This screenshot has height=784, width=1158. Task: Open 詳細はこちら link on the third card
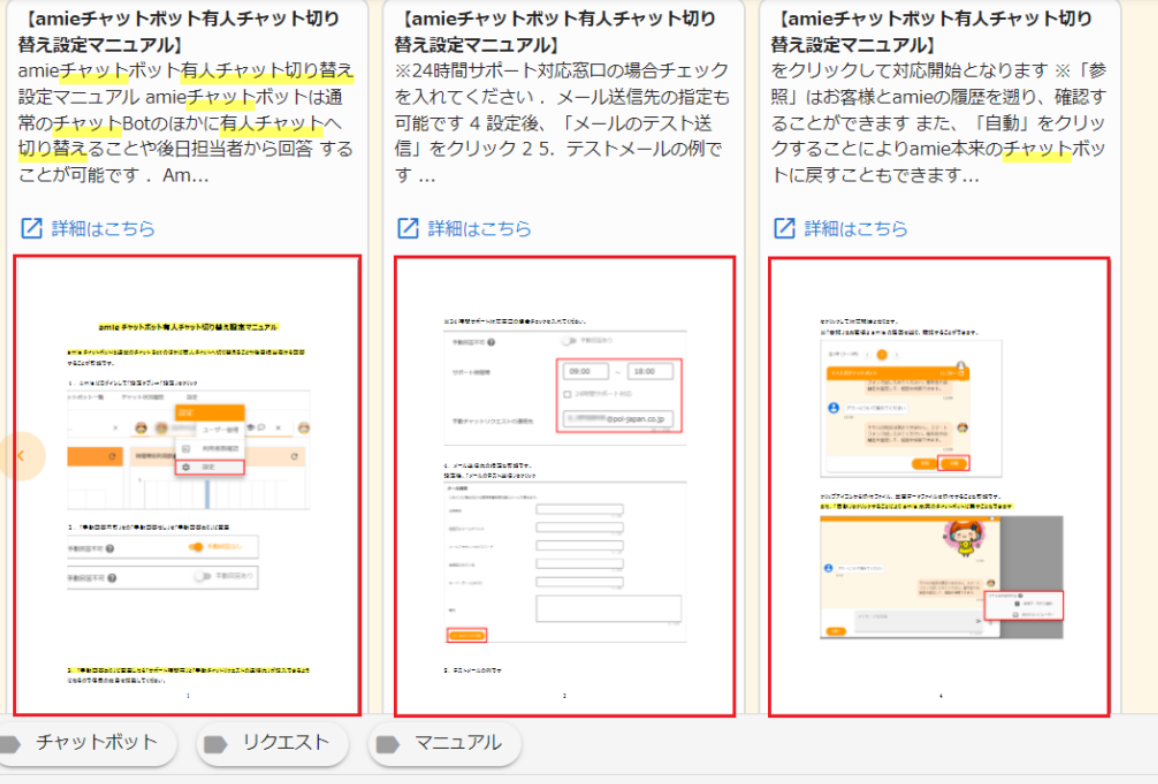(856, 228)
